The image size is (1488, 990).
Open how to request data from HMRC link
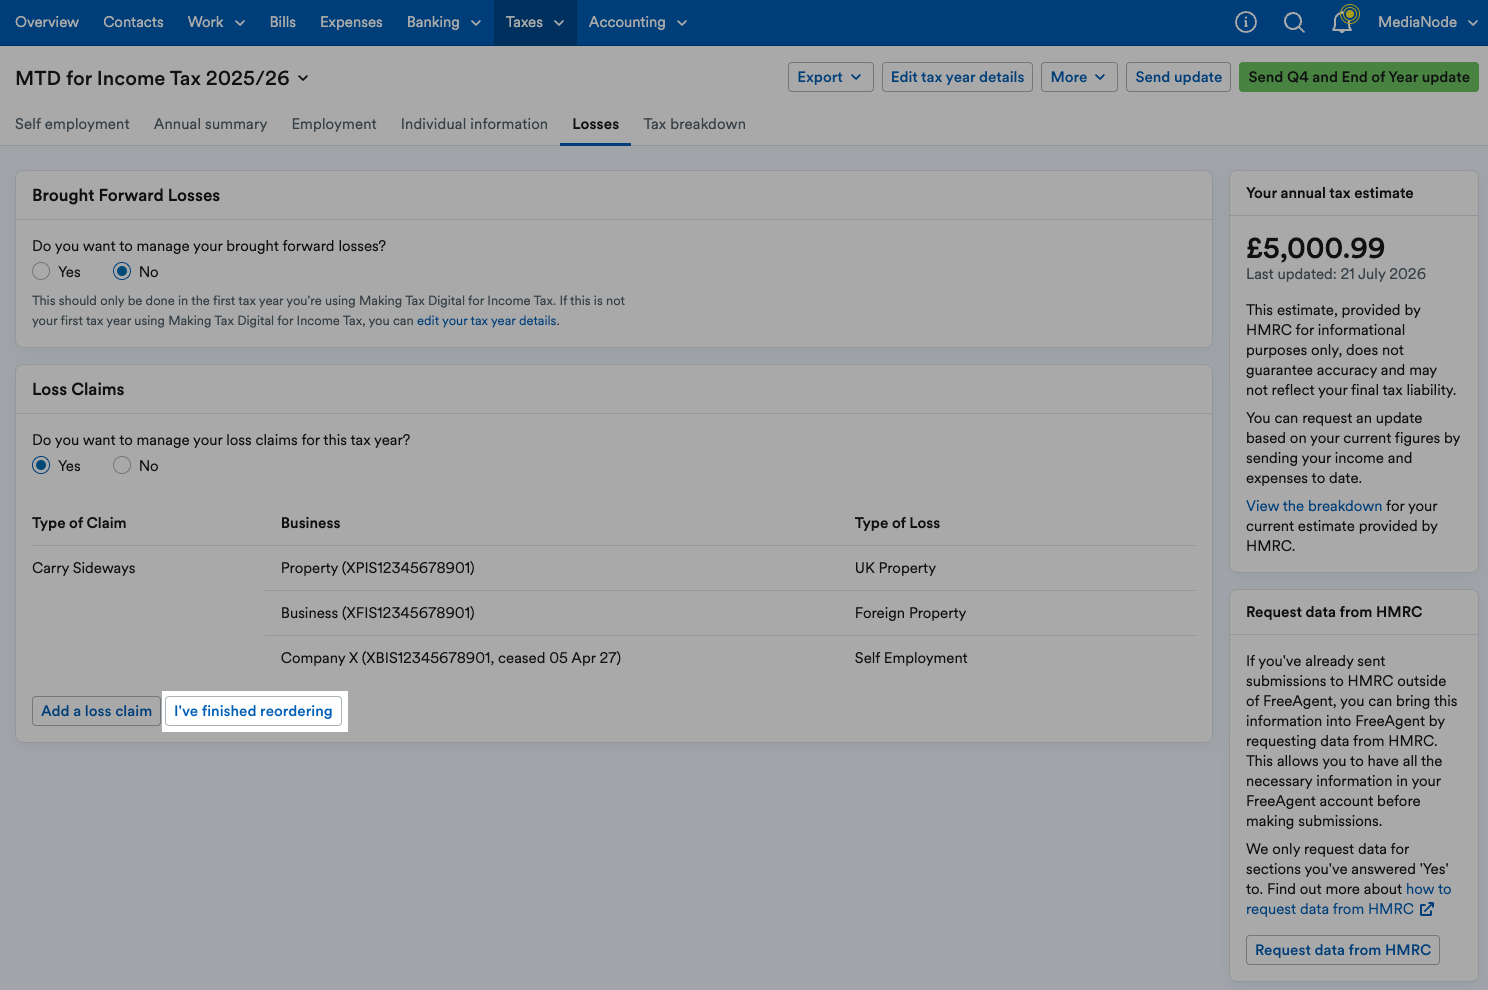[1349, 899]
